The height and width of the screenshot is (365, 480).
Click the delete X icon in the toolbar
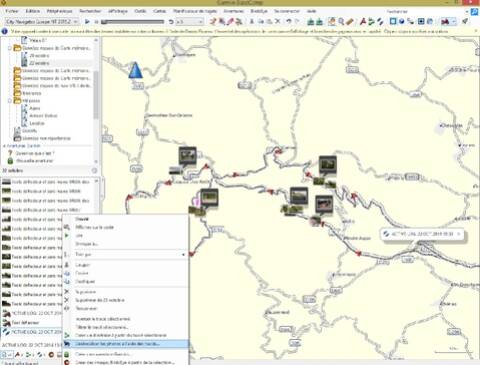[277, 22]
